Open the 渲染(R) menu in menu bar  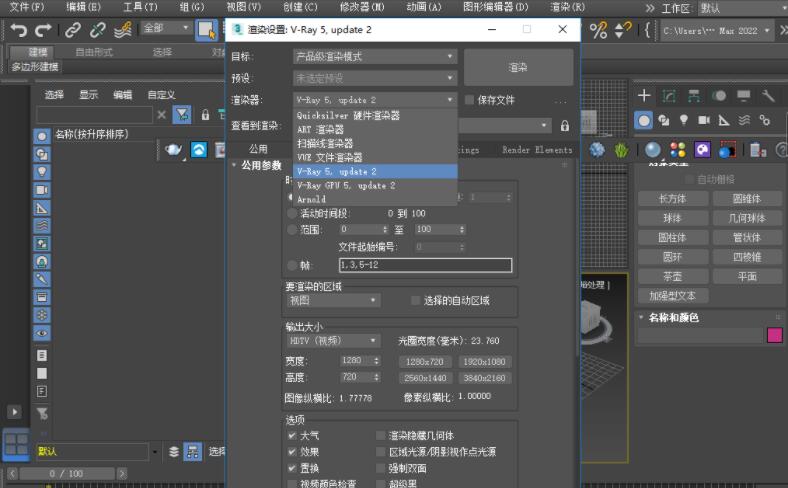[567, 7]
